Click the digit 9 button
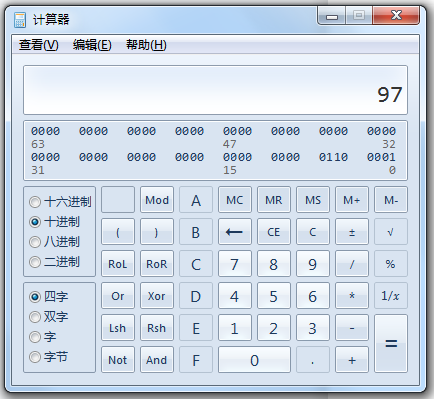 point(313,264)
